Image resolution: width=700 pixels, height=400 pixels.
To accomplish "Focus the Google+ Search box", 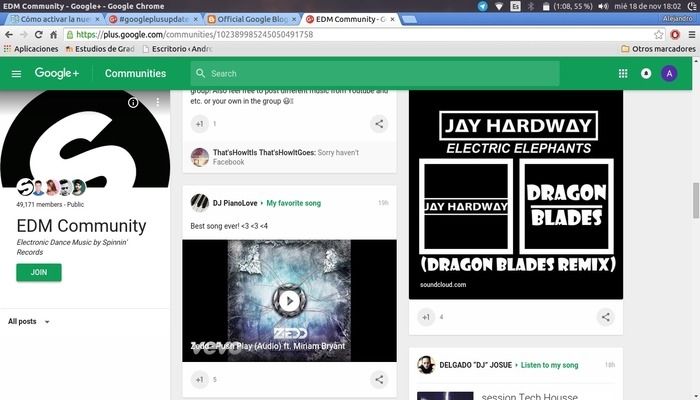I will [x=375, y=74].
